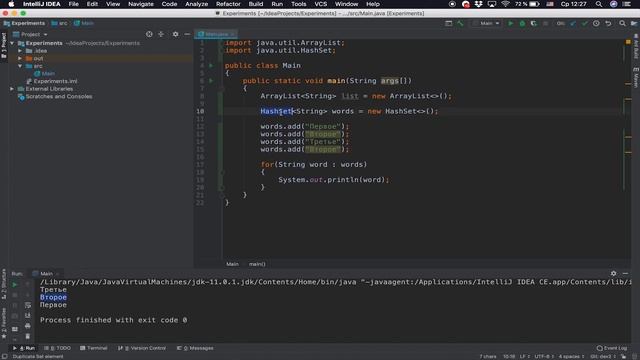Click the macOS Spotlight search icon
Viewport: 640px width, 360px height.
tap(598, 4)
